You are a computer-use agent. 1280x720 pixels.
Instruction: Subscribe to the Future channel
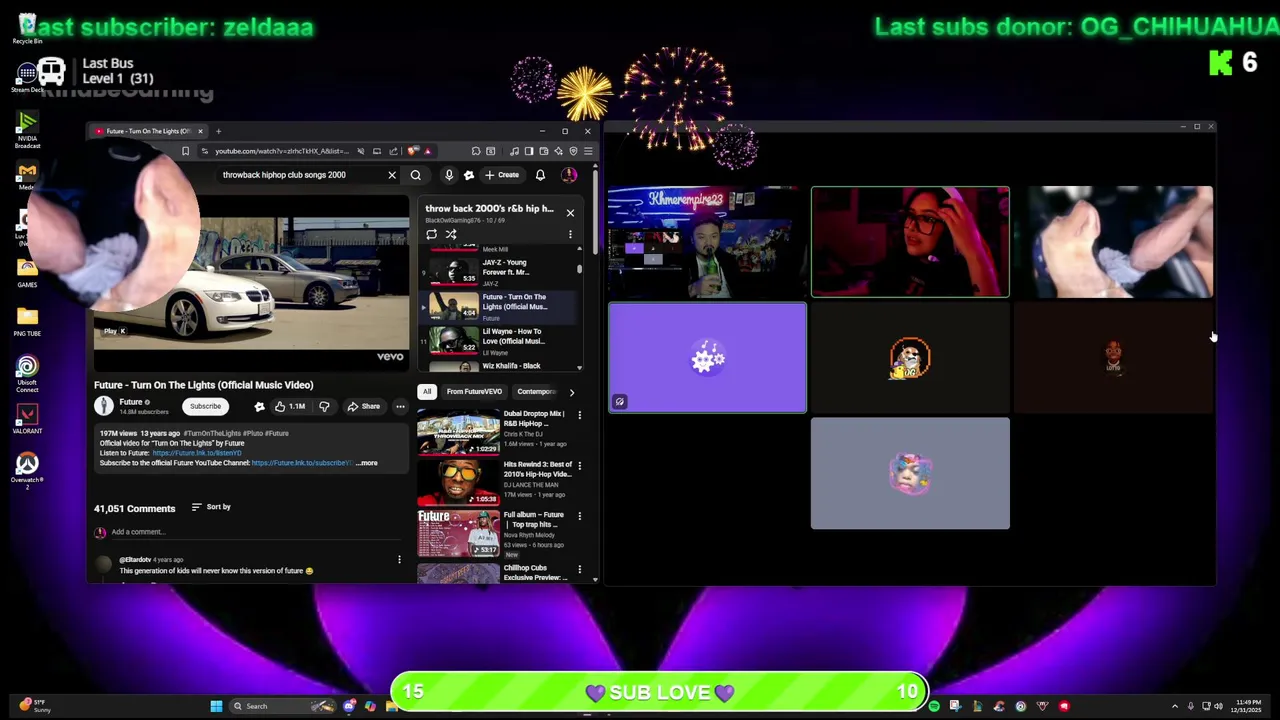[205, 406]
